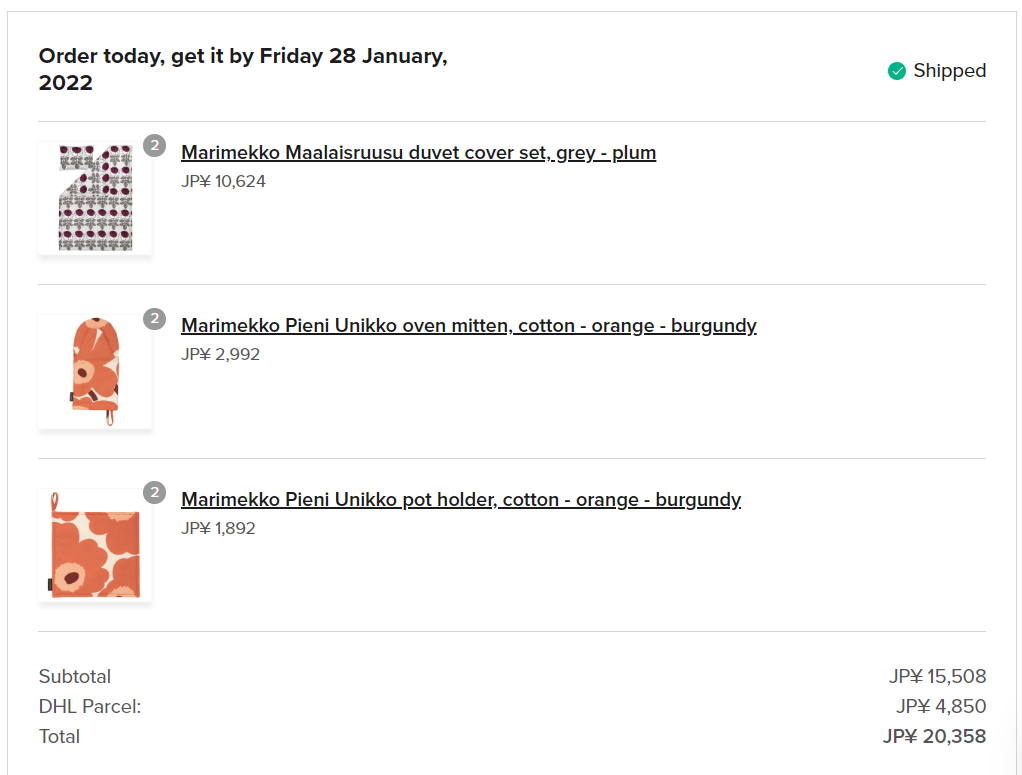Click the Shipped status label
This screenshot has height=775, width=1022.
click(x=949, y=71)
